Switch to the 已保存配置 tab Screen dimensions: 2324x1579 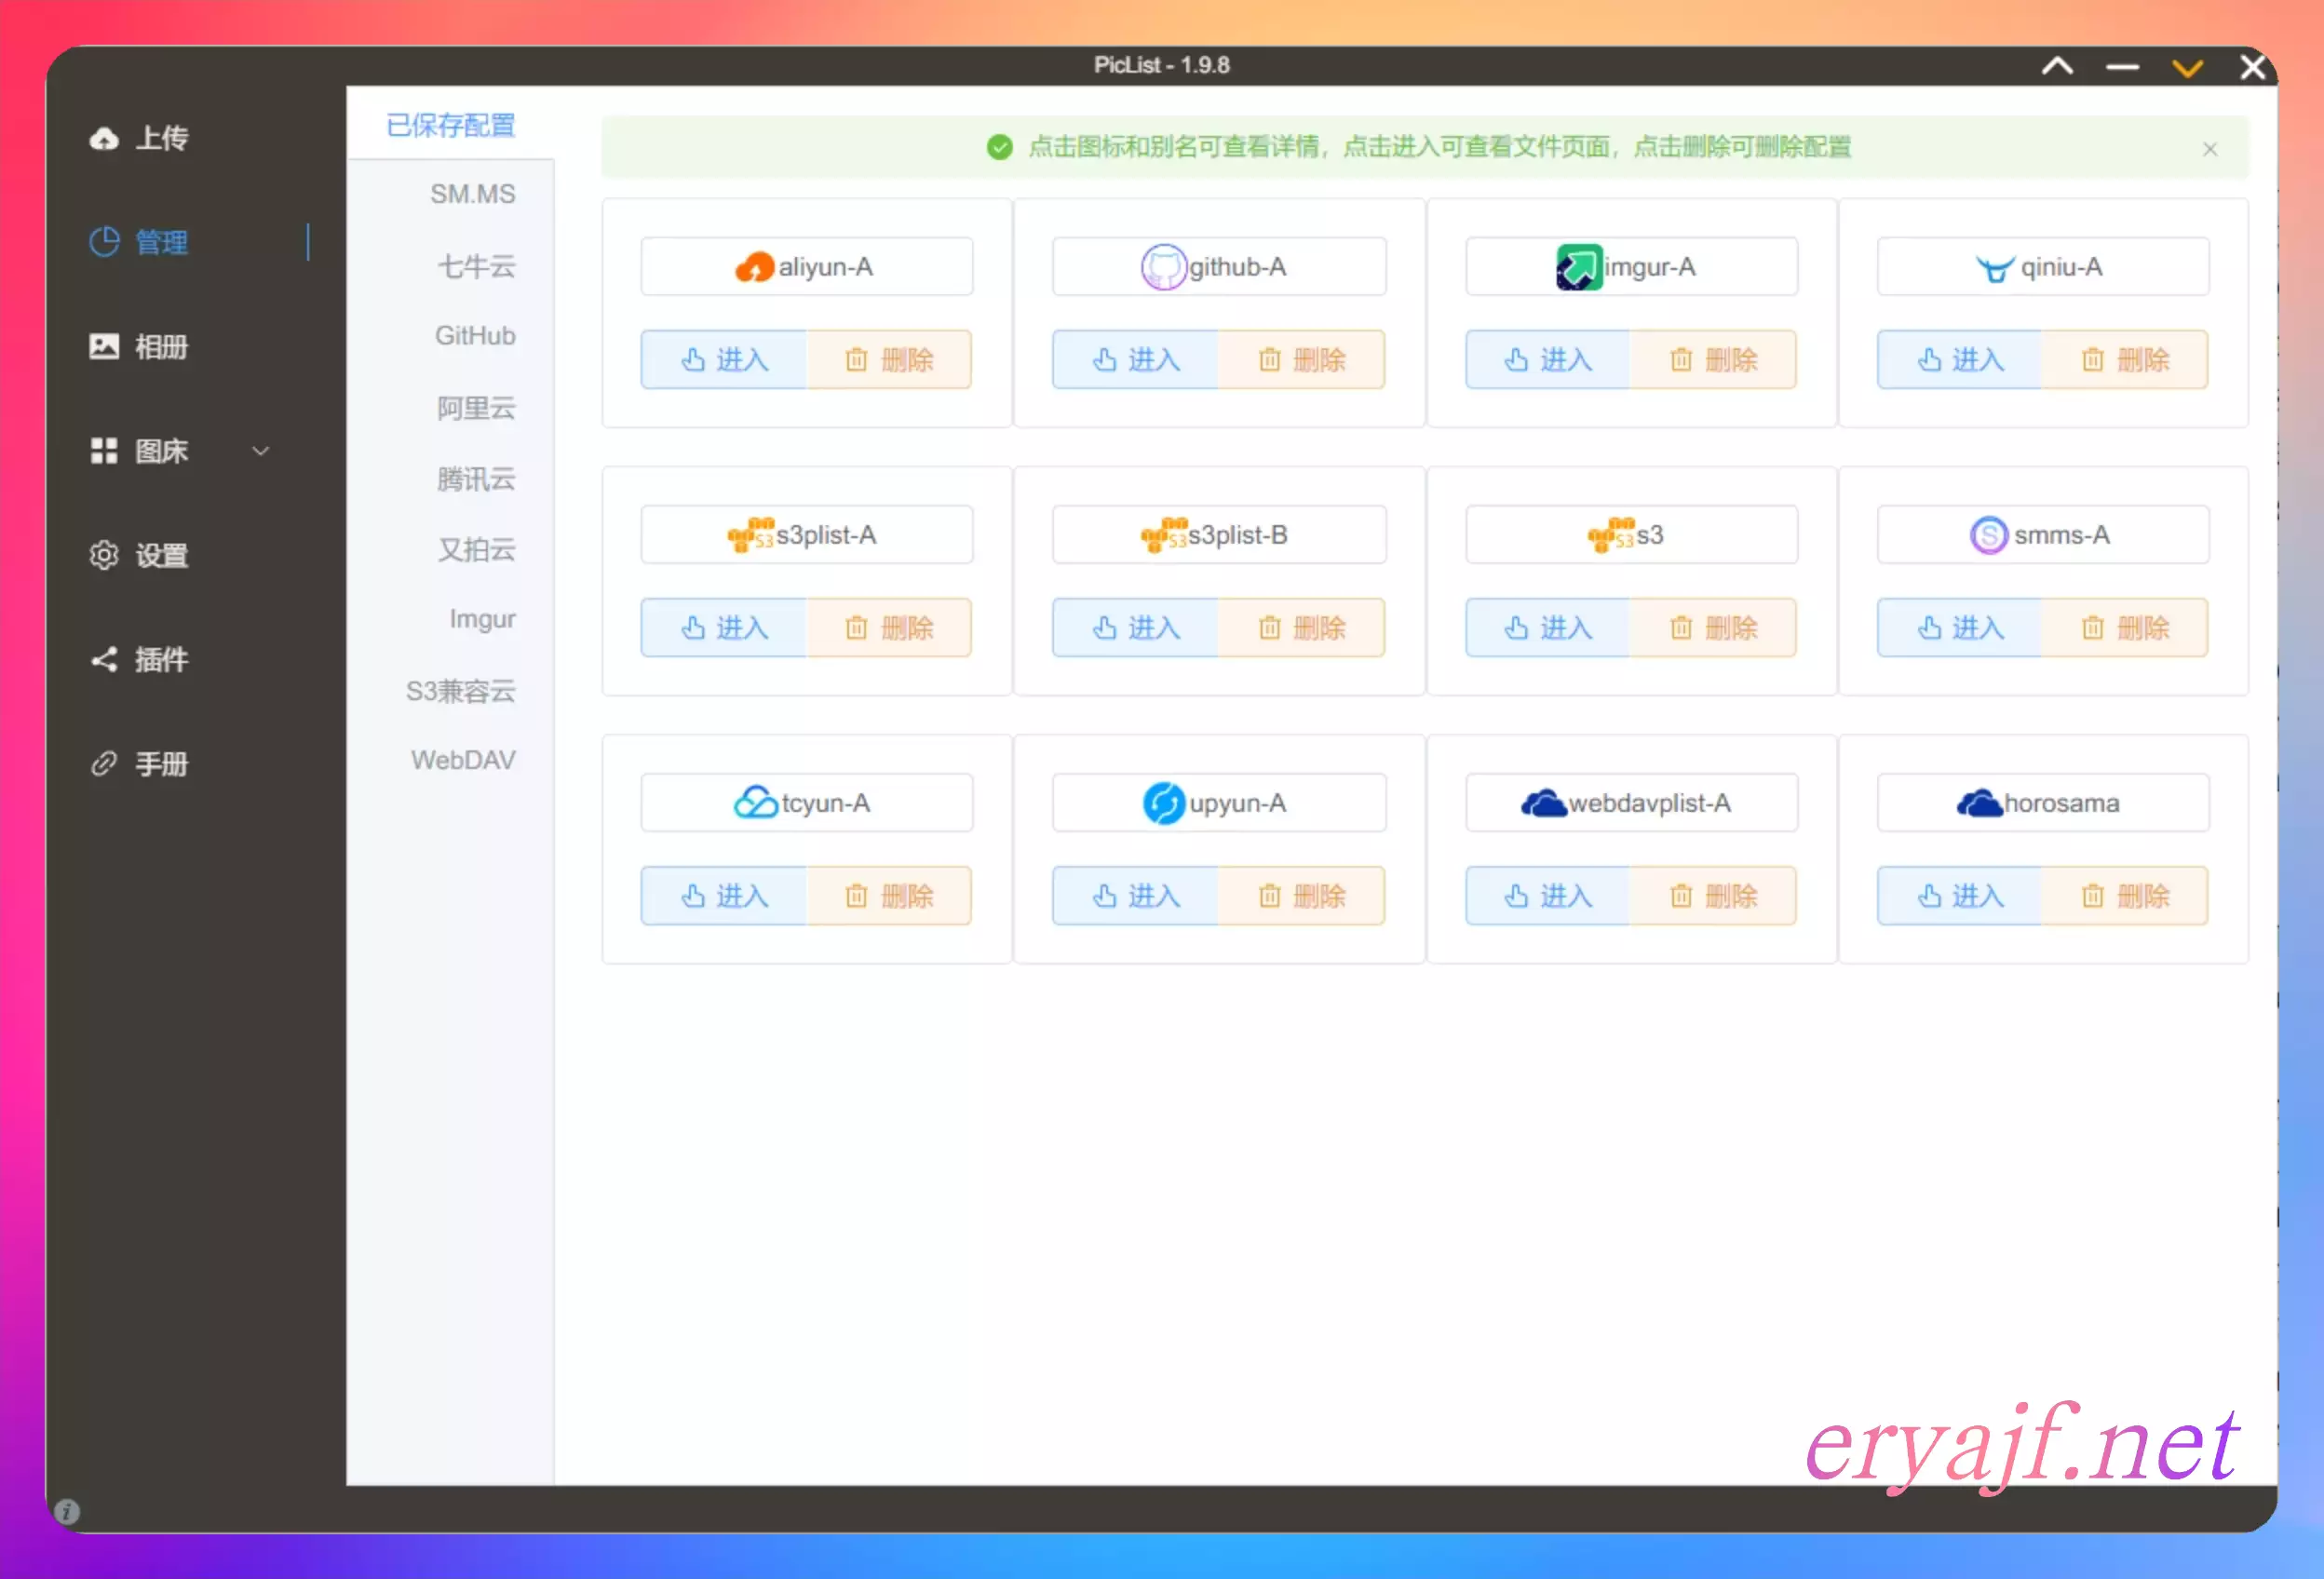[450, 125]
